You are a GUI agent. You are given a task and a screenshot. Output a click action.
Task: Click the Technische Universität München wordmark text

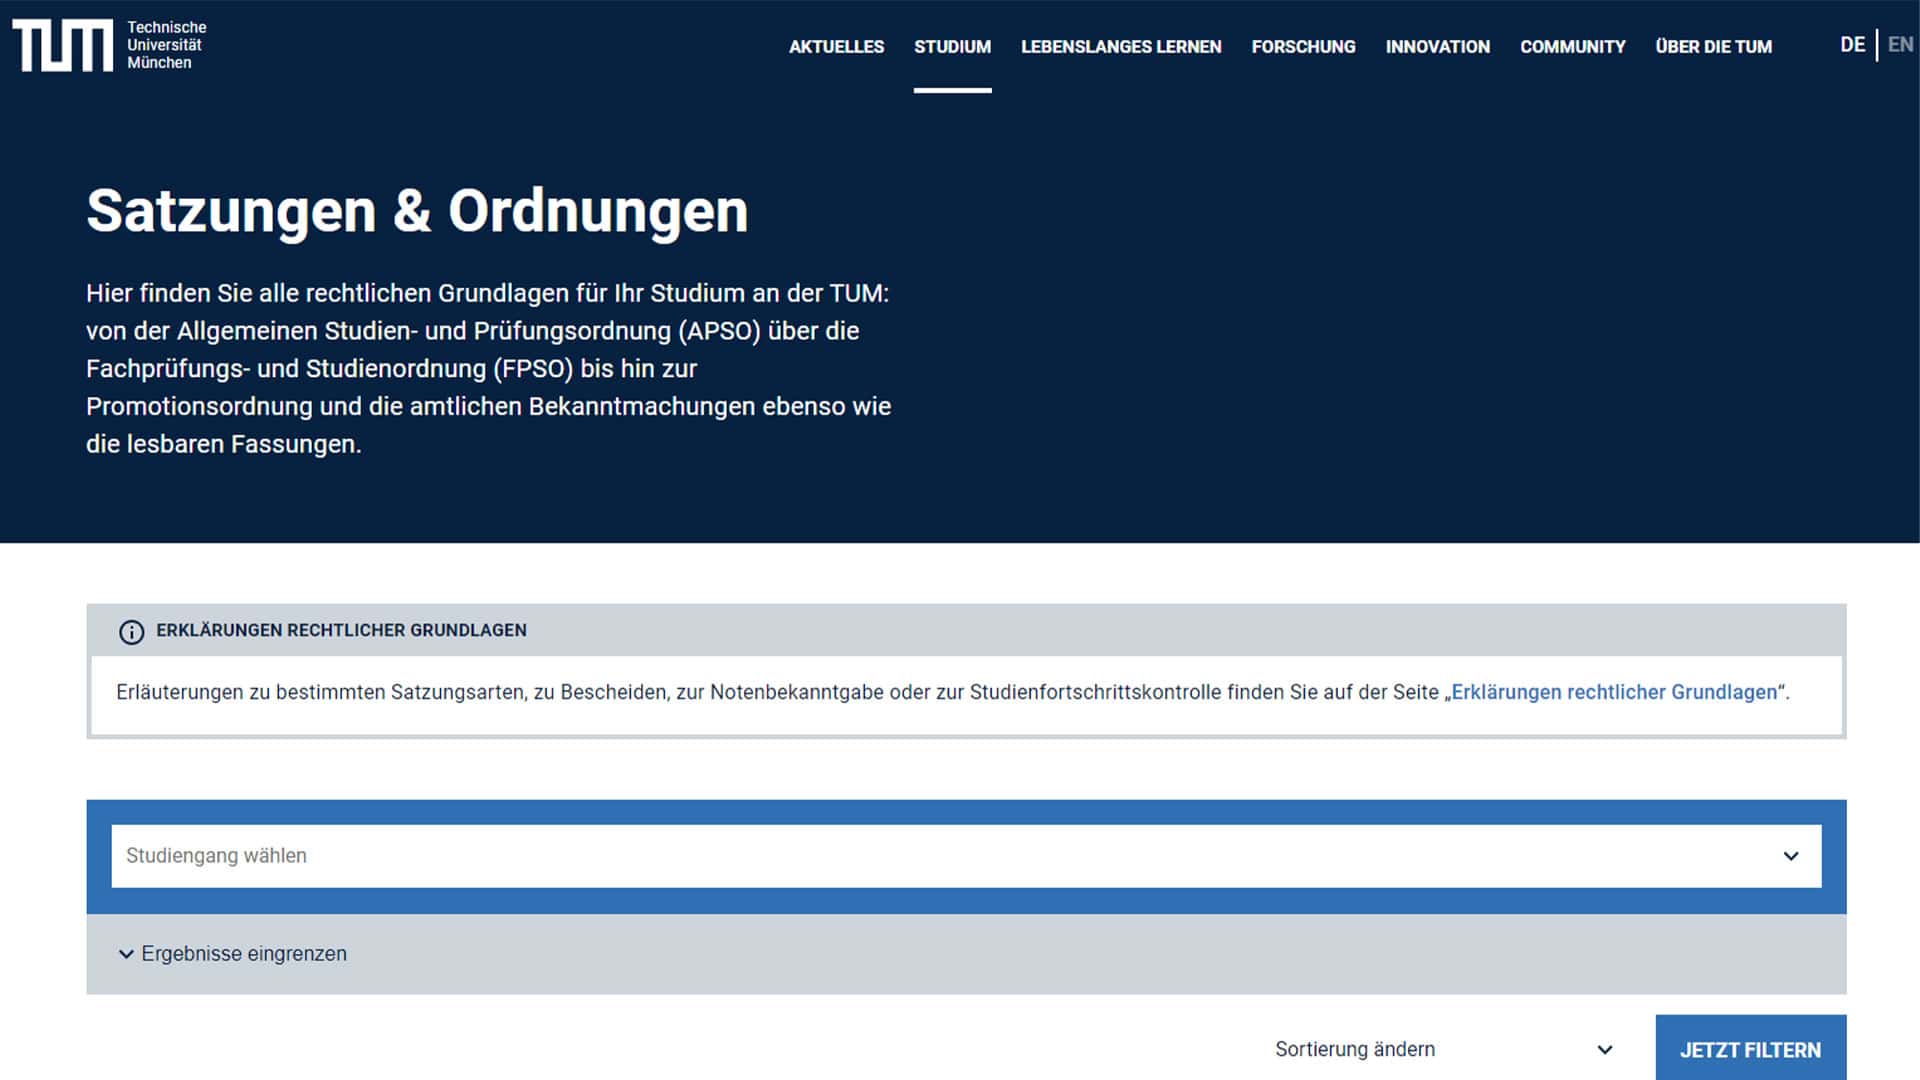coord(167,45)
